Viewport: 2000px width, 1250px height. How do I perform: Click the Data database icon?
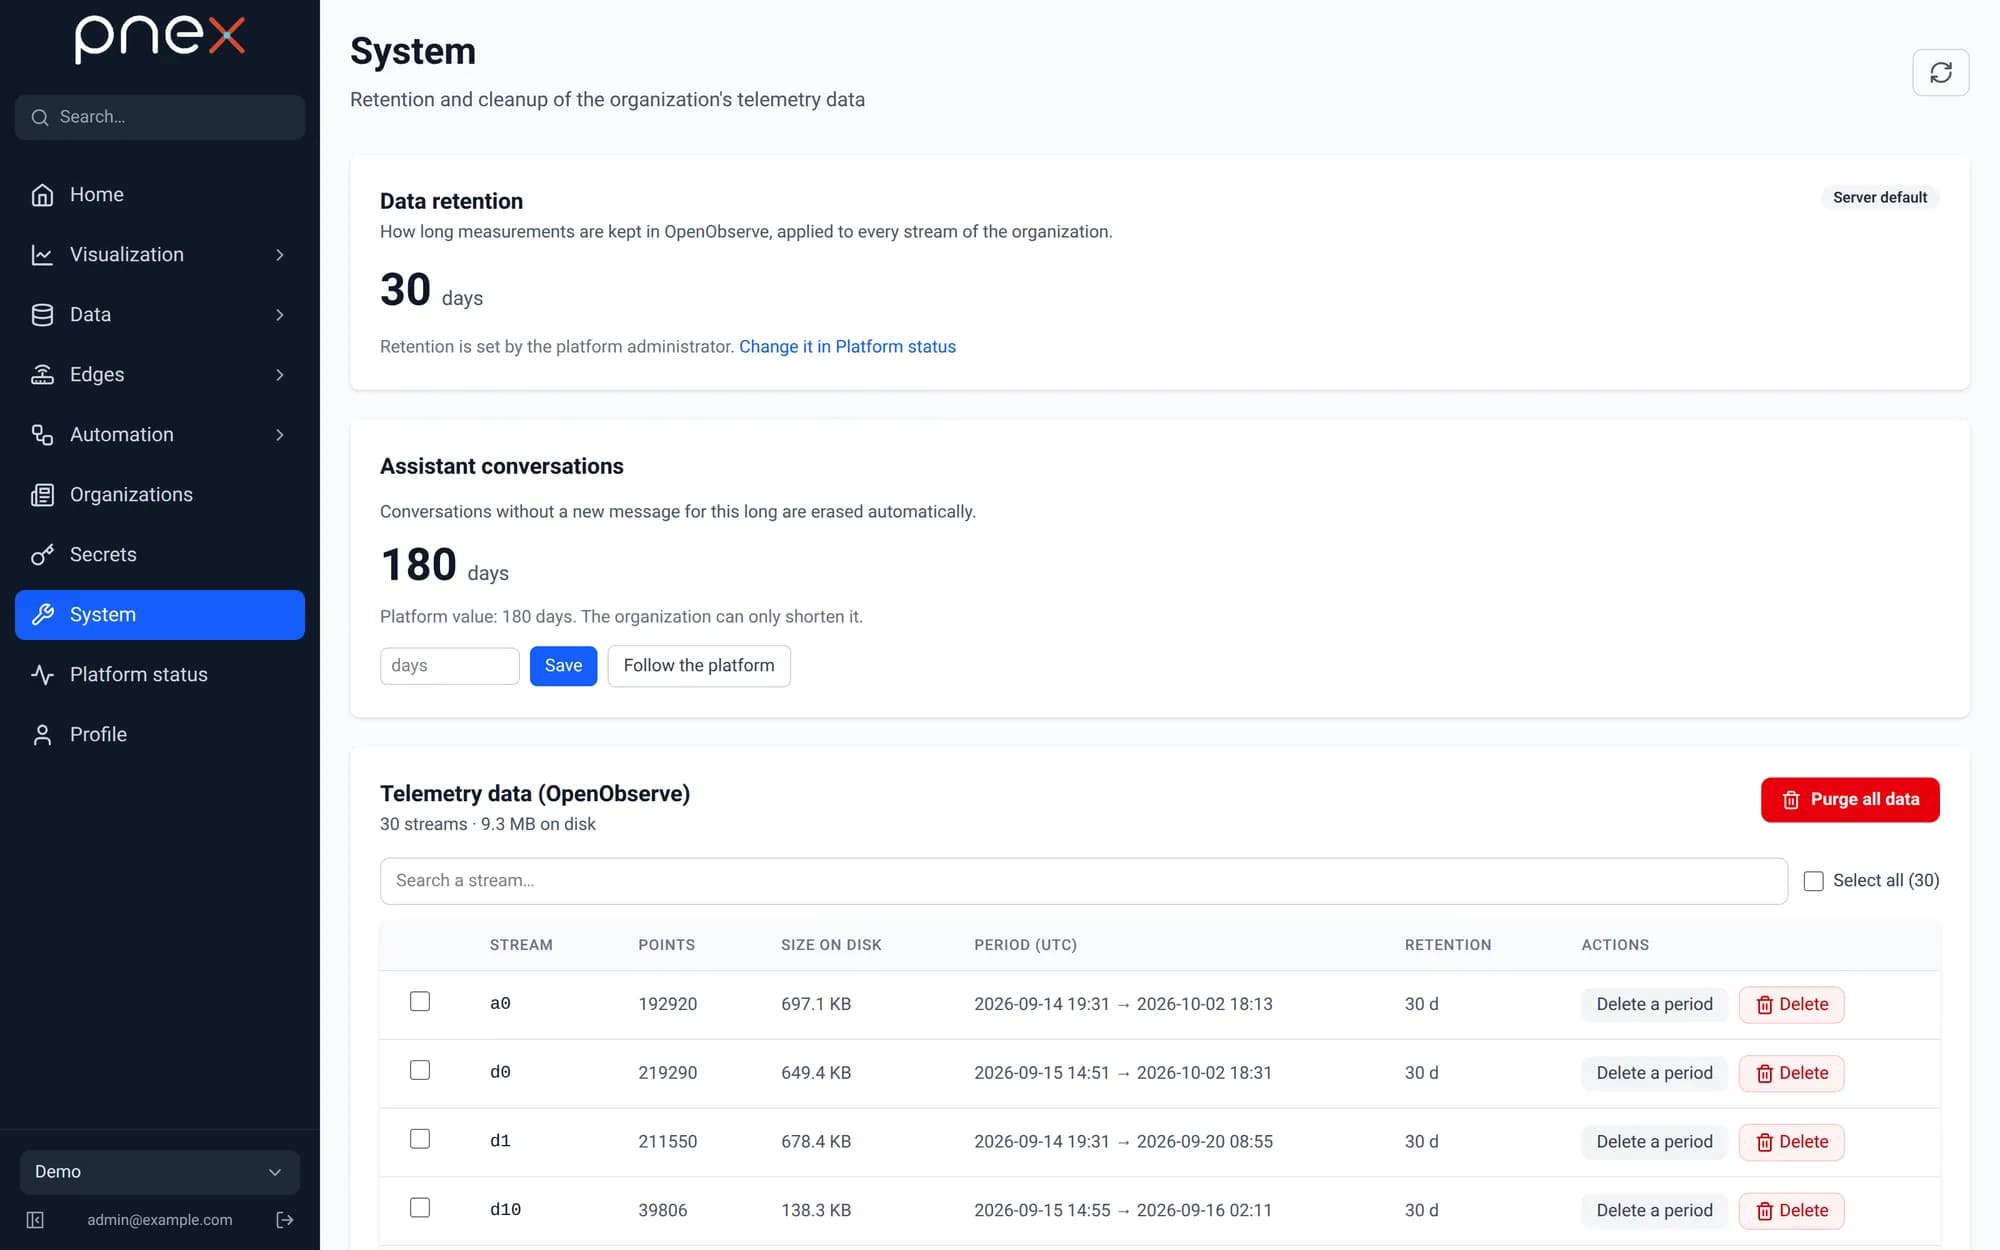coord(42,315)
